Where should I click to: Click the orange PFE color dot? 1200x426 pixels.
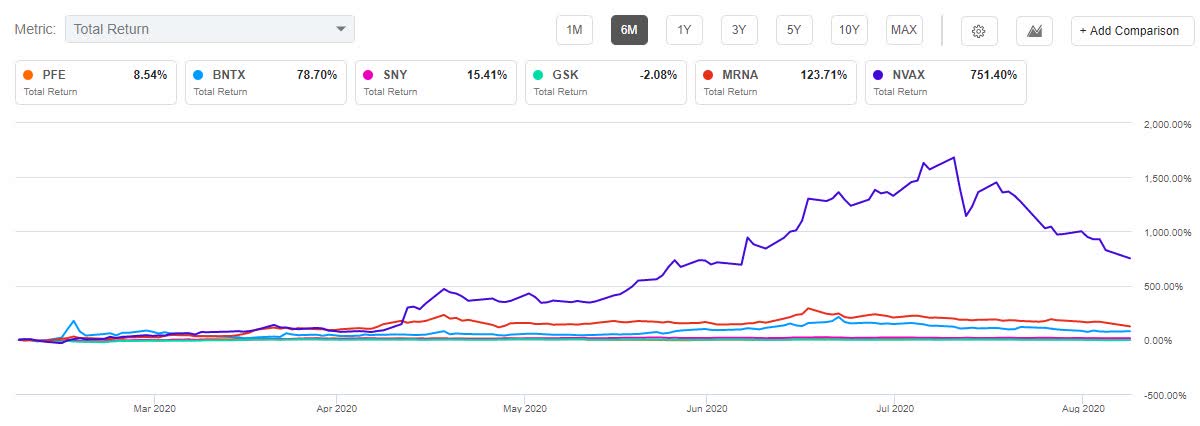click(x=27, y=75)
